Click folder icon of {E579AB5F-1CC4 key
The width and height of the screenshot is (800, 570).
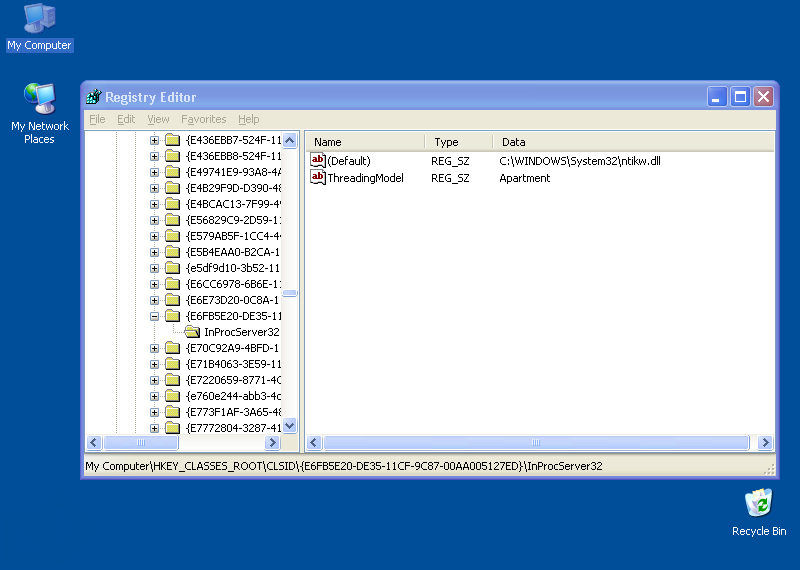[172, 236]
